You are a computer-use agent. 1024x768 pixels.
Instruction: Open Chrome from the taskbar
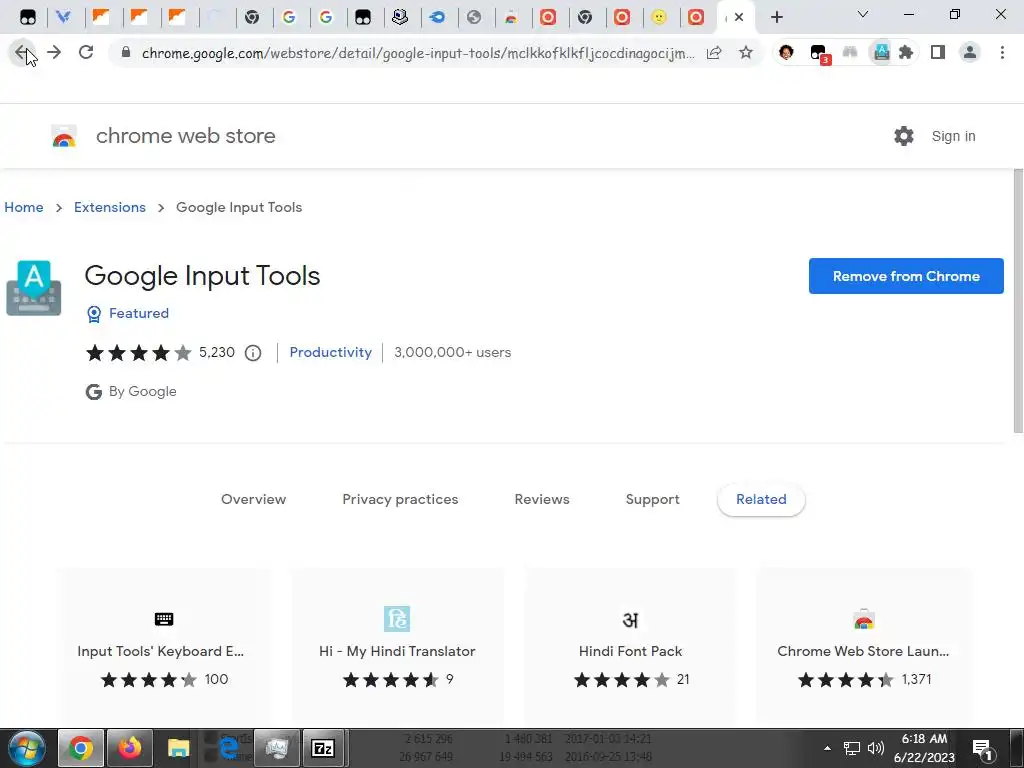pyautogui.click(x=81, y=748)
